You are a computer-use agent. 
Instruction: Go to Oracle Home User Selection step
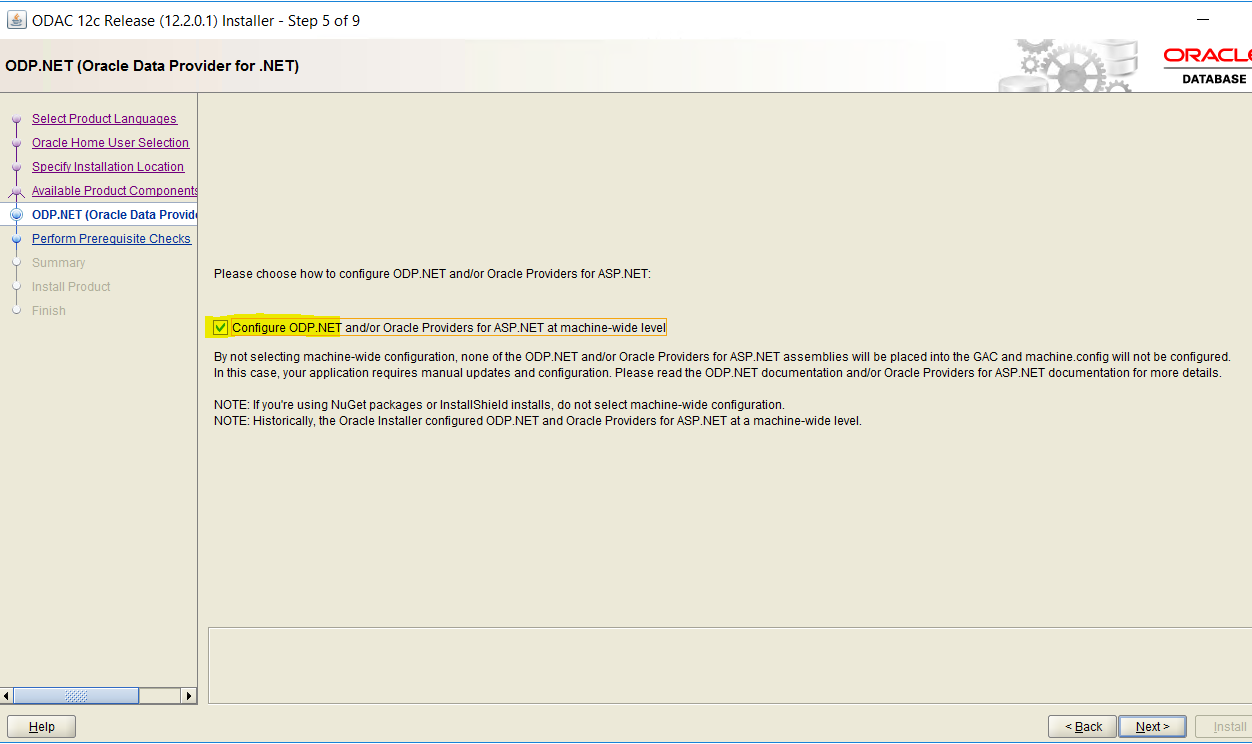(x=110, y=143)
